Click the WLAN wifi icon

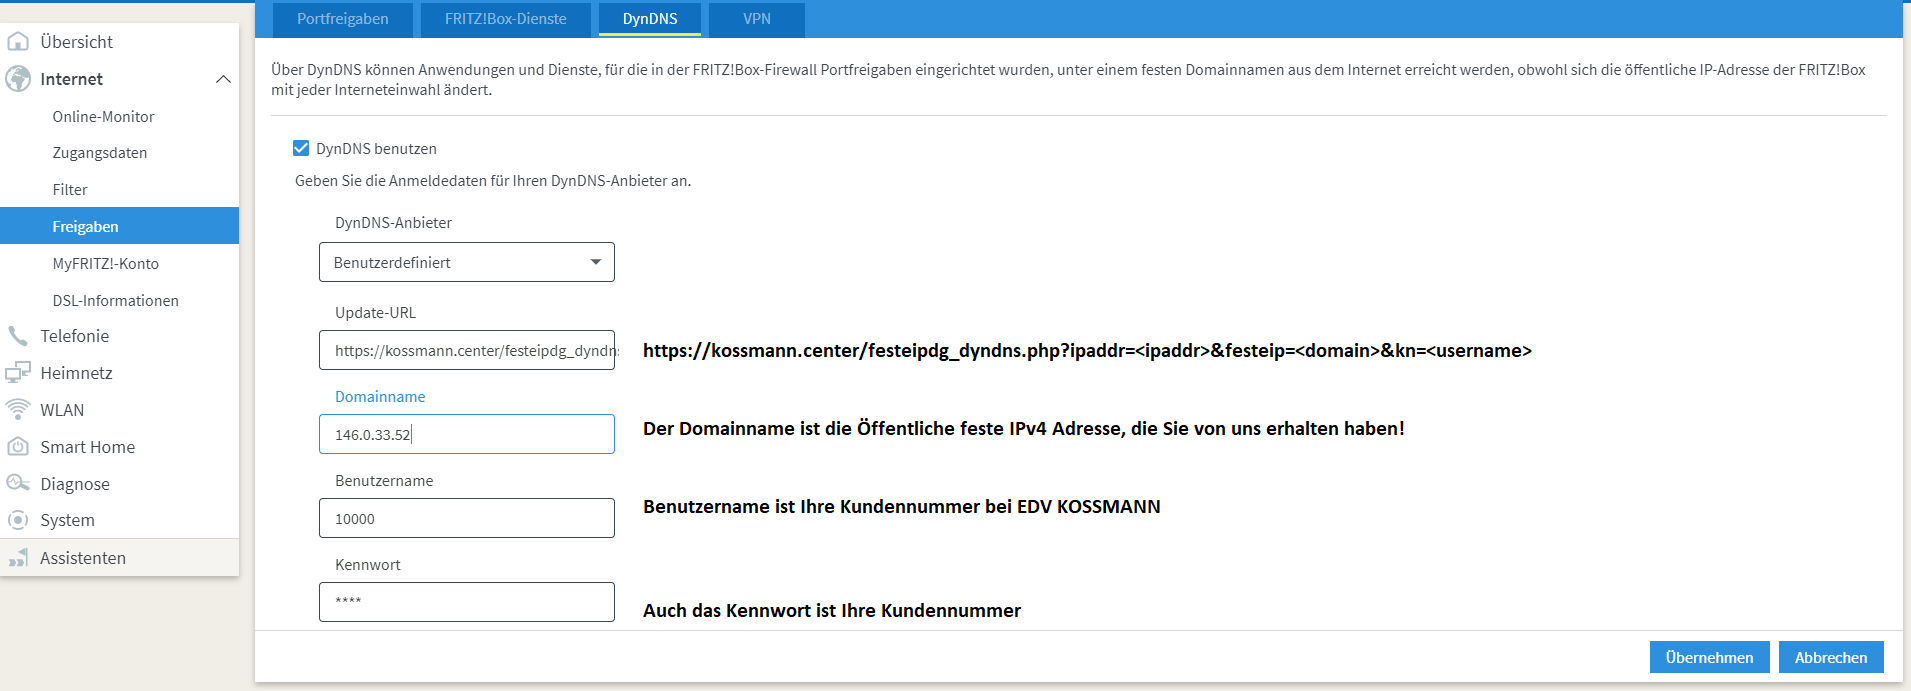tap(18, 410)
